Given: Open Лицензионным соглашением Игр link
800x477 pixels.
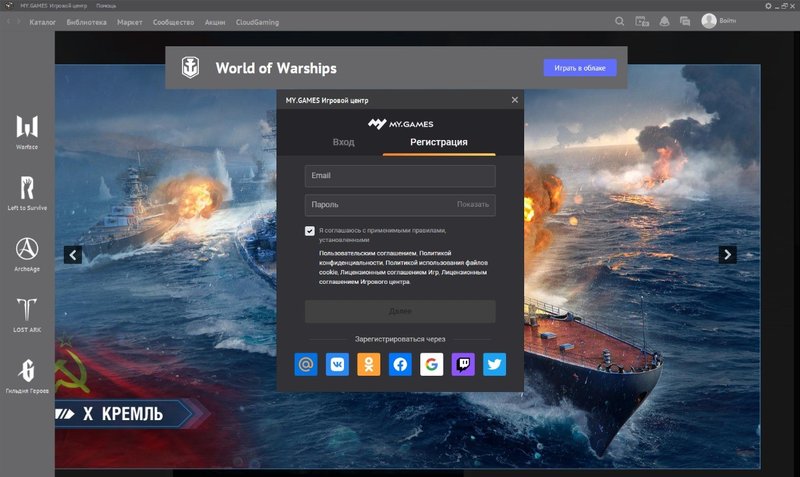Looking at the screenshot, I should 389,272.
